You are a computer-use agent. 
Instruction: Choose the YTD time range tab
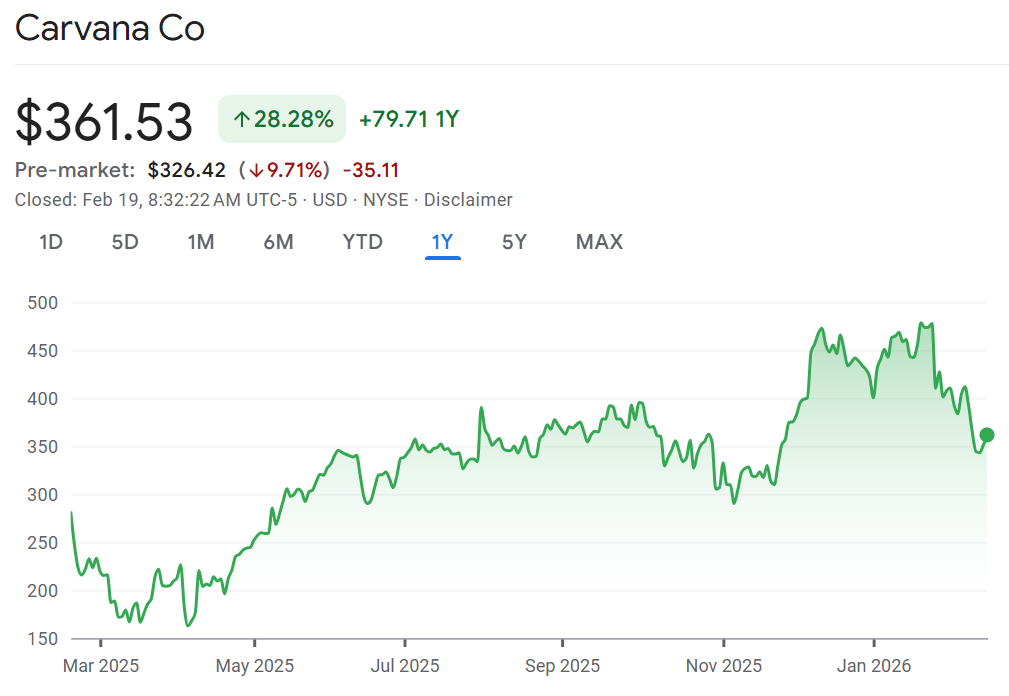coord(362,242)
